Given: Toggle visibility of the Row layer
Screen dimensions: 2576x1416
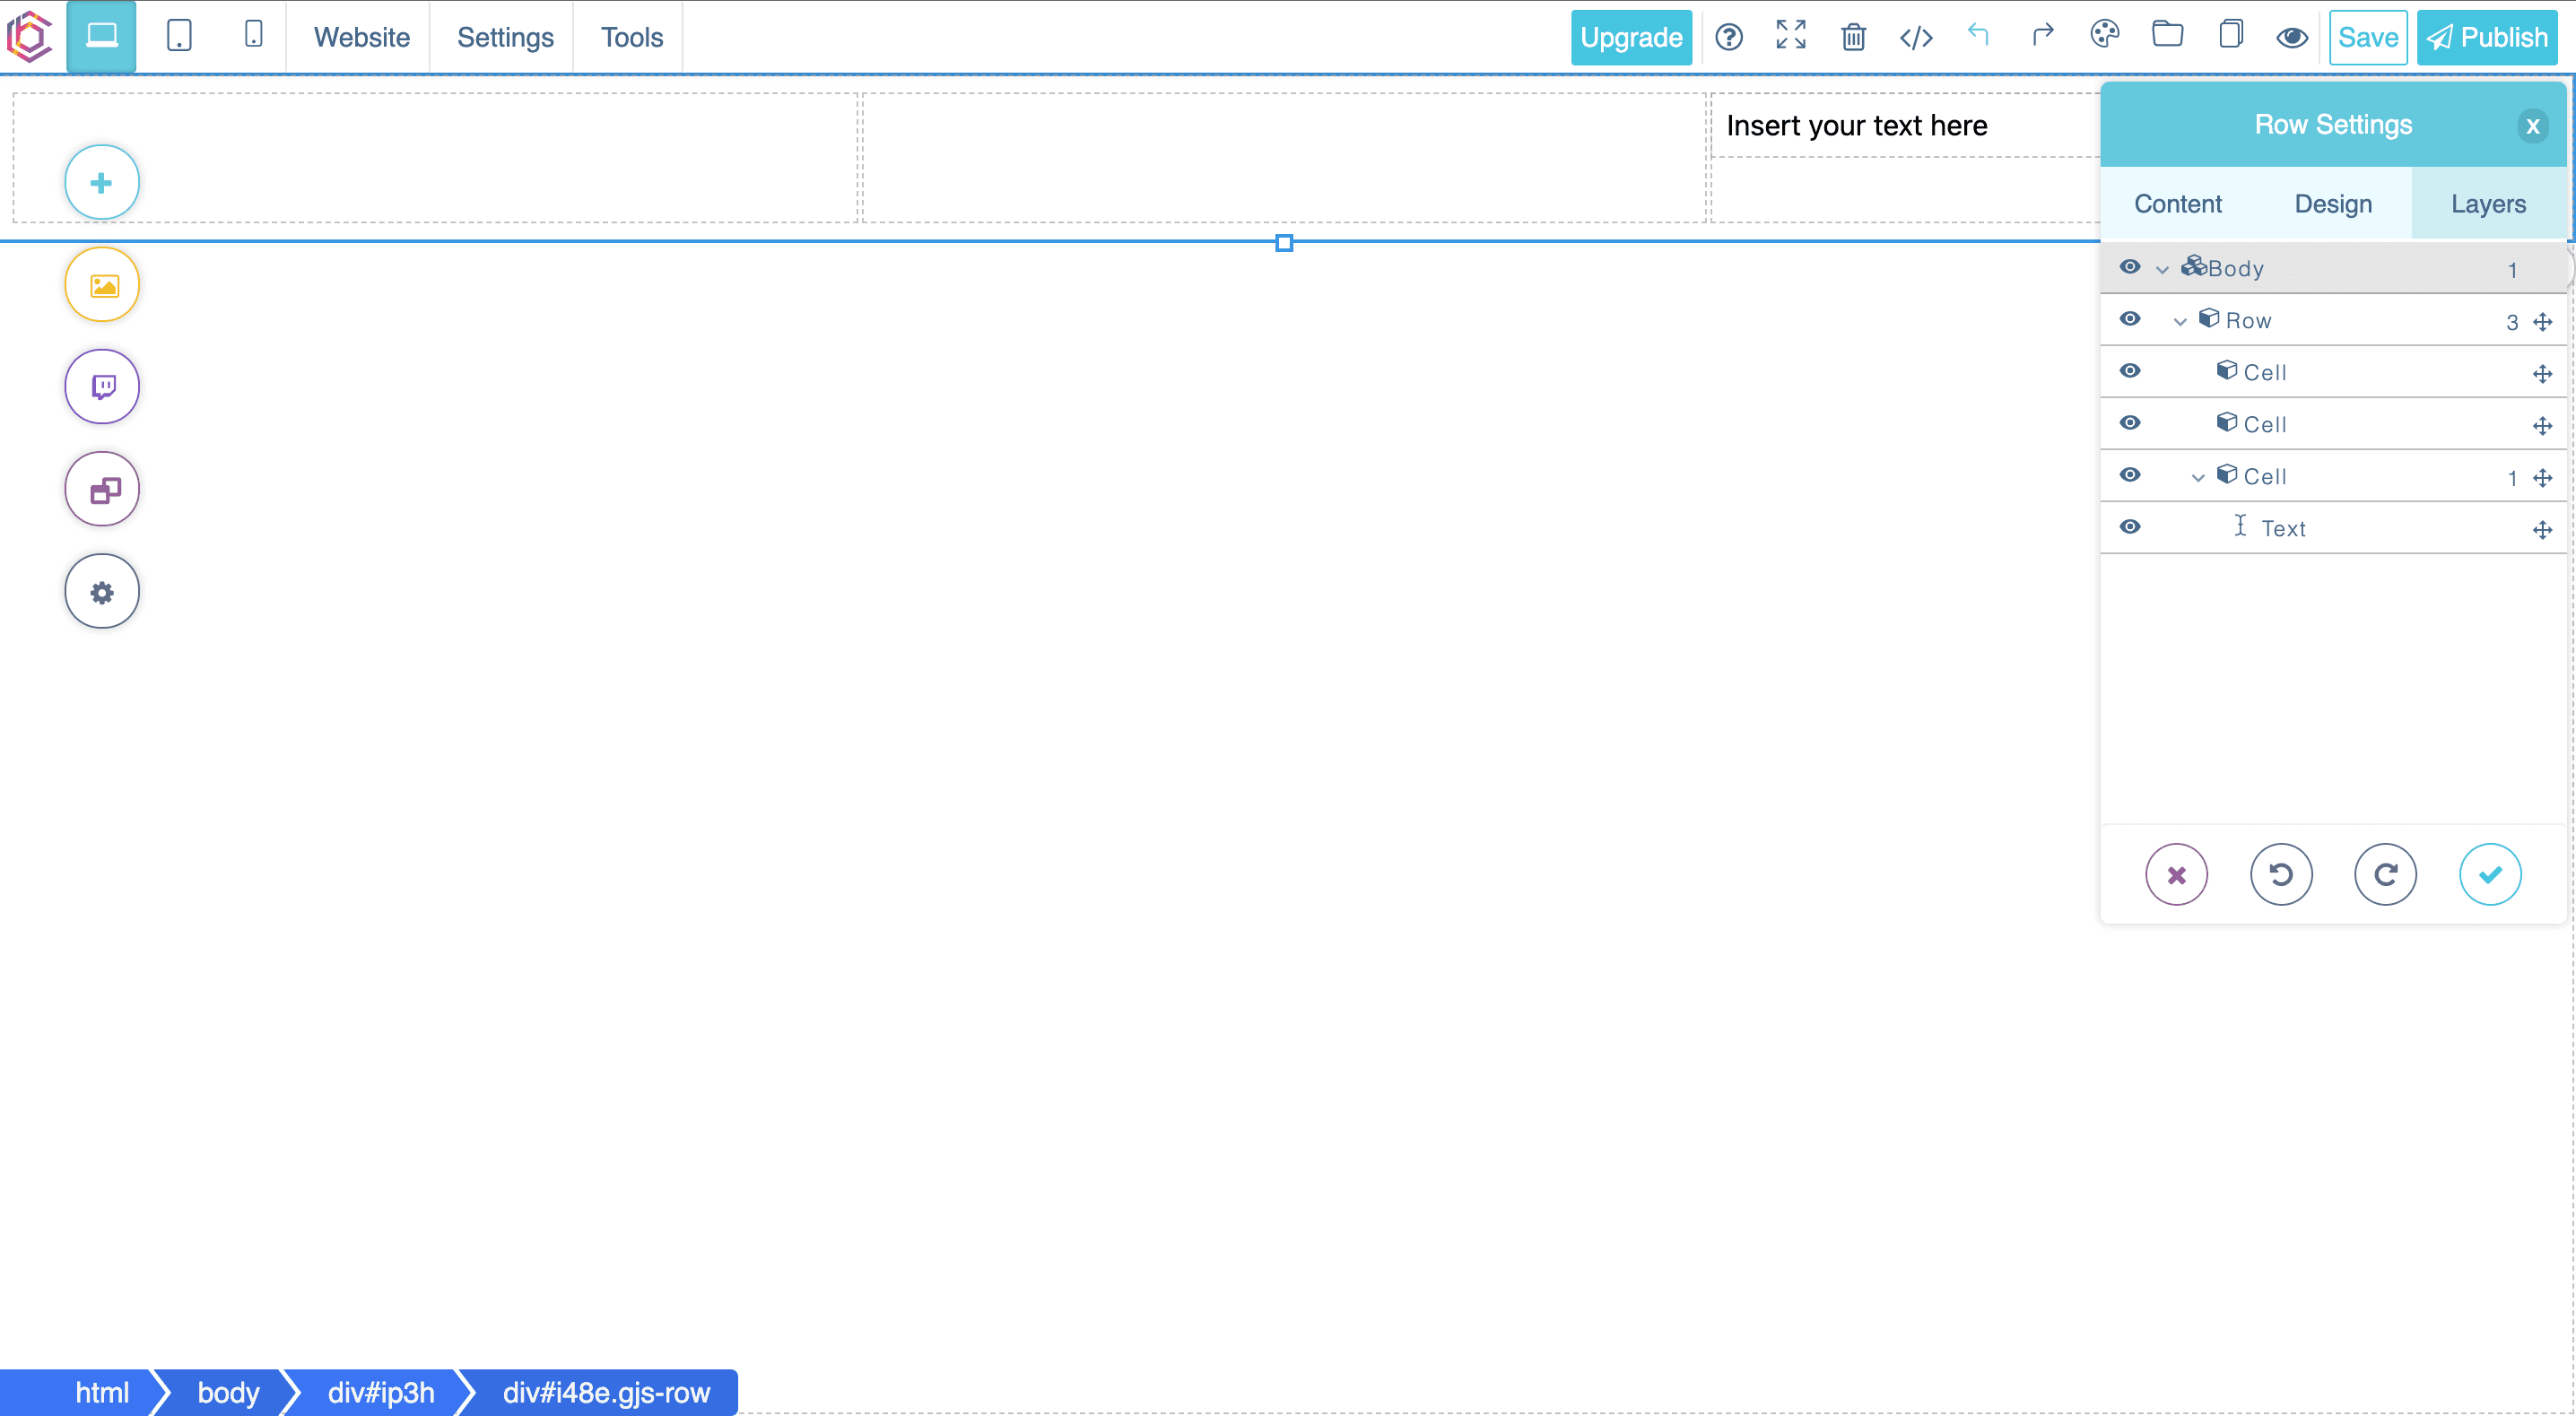Looking at the screenshot, I should pyautogui.click(x=2131, y=319).
